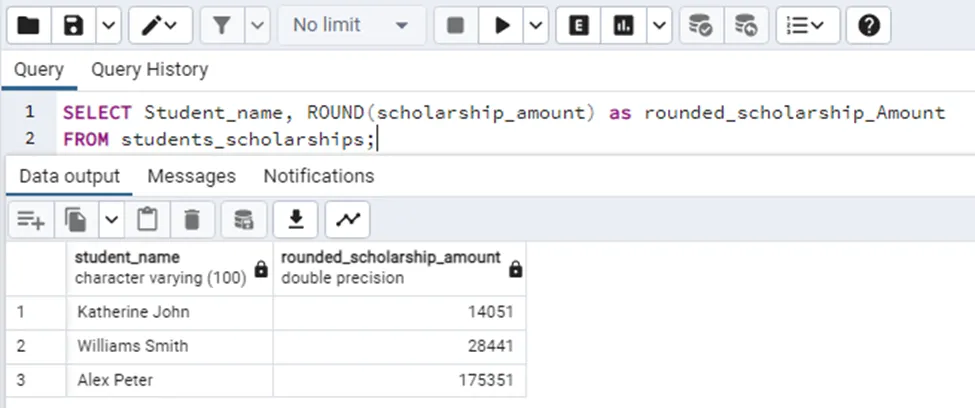
Task: Click the Stop query square button
Action: point(456,25)
